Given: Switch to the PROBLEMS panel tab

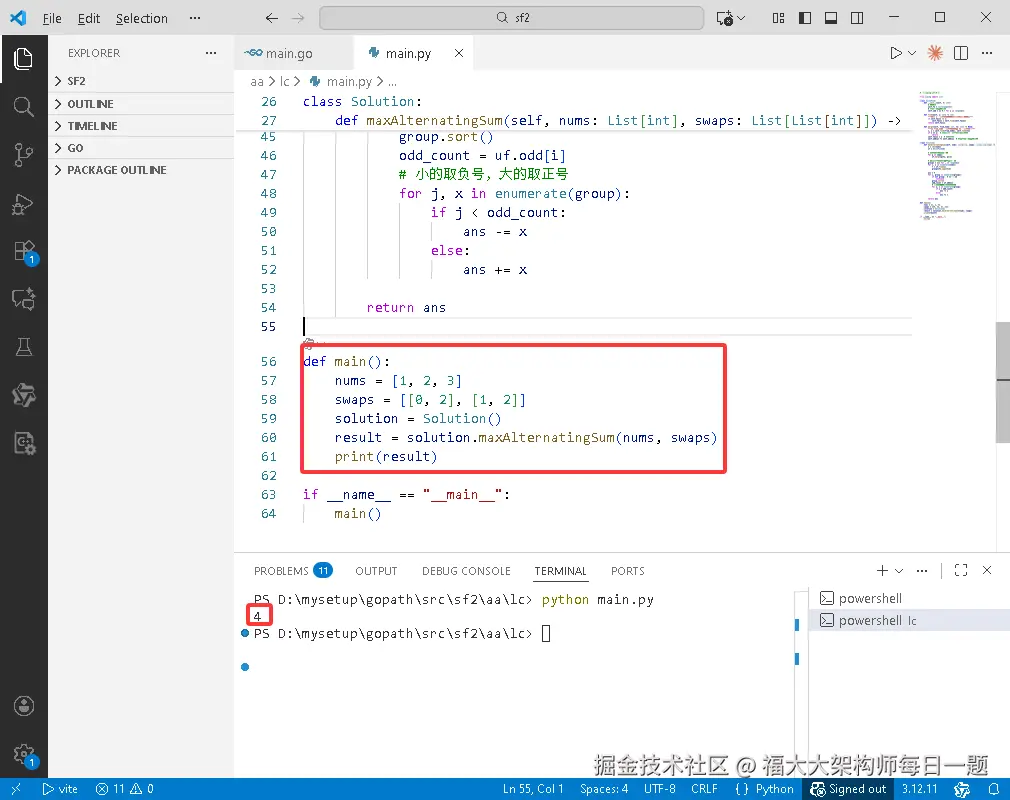Looking at the screenshot, I should (x=292, y=571).
